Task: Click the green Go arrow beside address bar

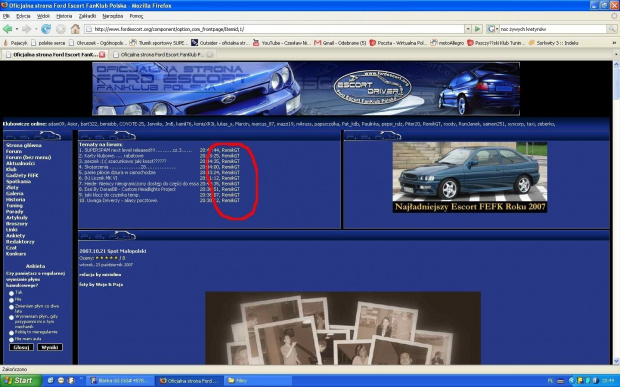Action: pyautogui.click(x=477, y=29)
